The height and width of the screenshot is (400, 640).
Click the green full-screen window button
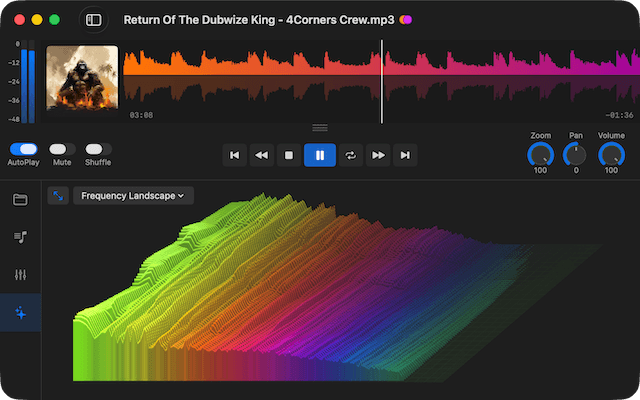pos(54,20)
